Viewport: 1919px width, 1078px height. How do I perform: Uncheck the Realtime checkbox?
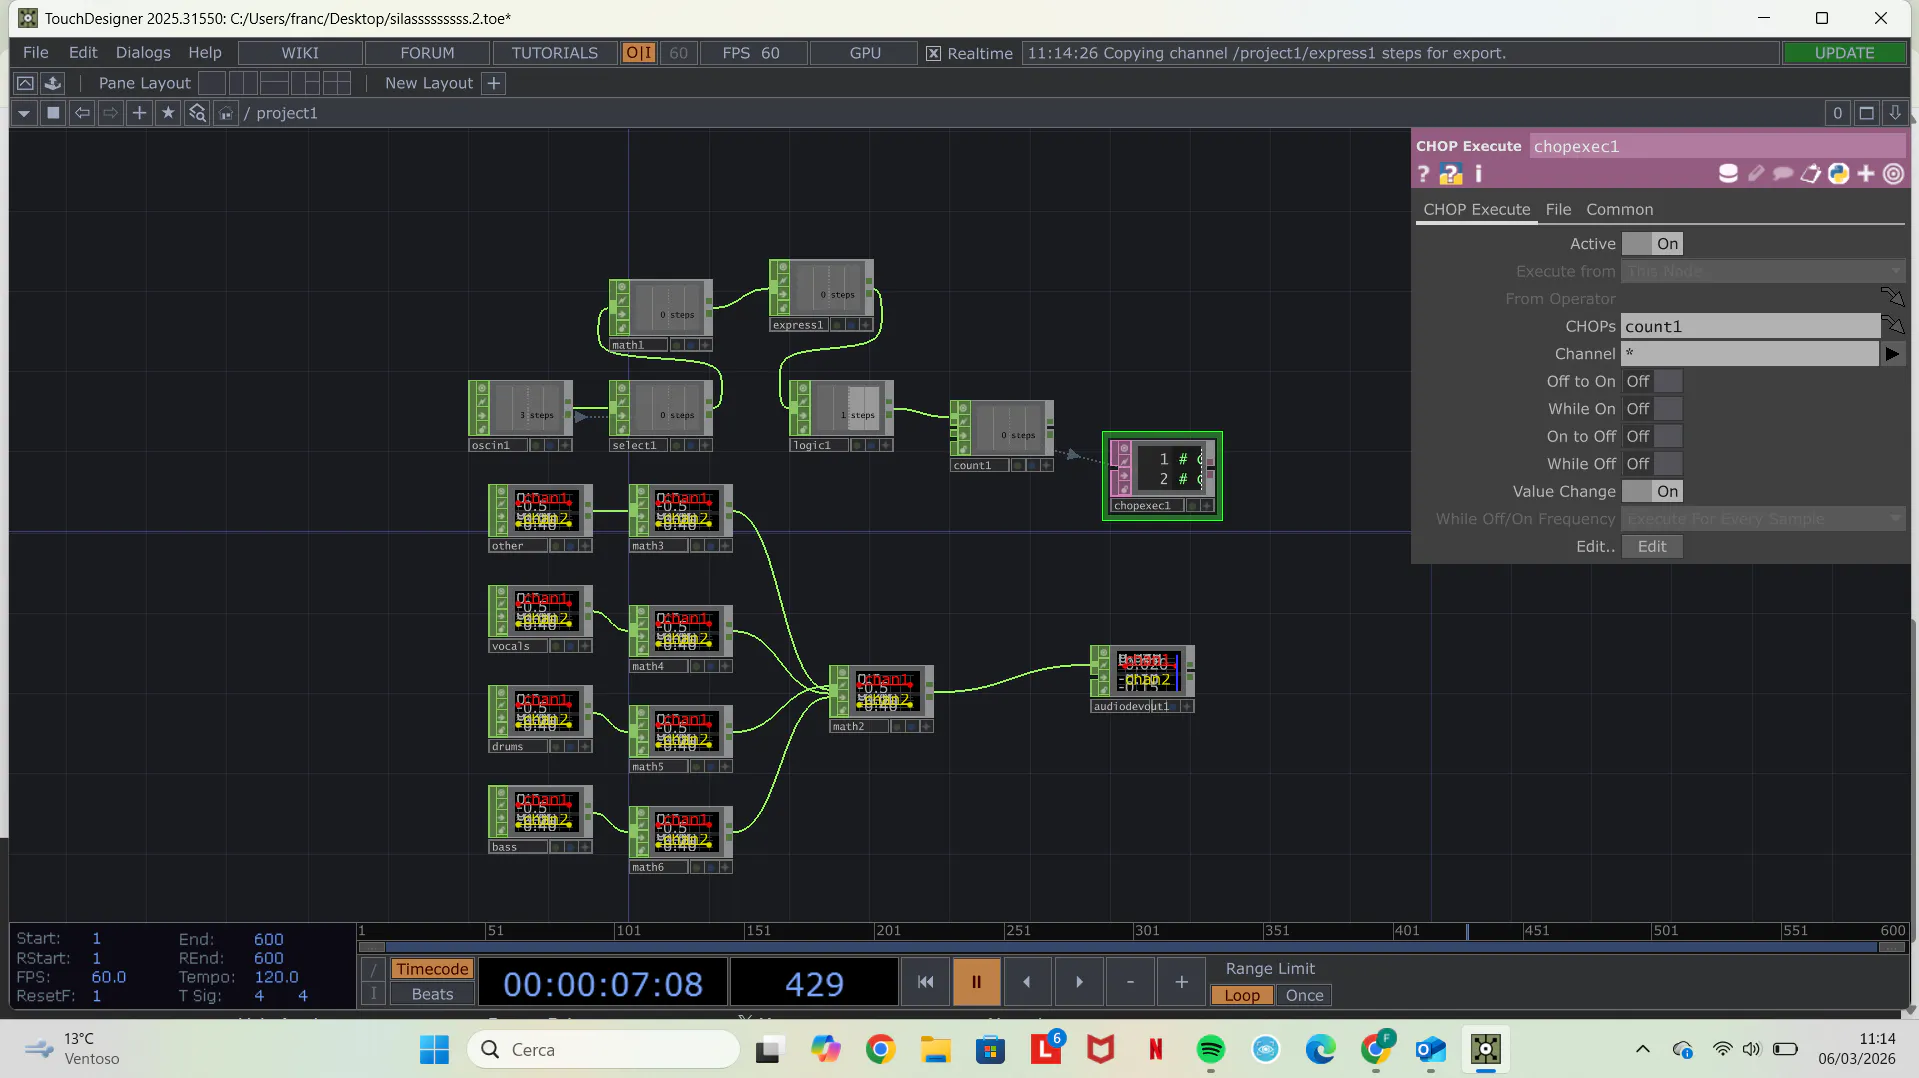[933, 53]
